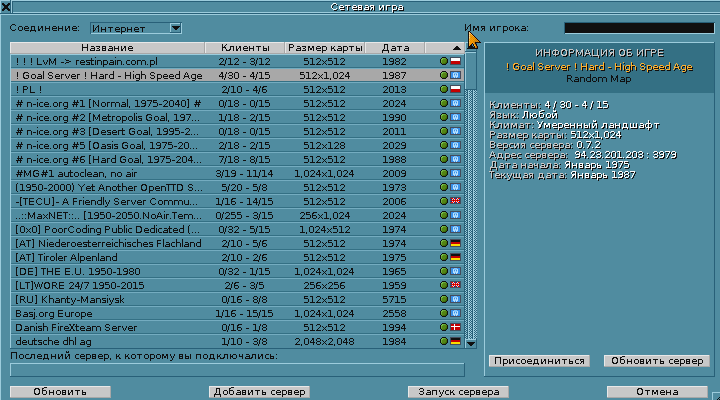Select '#MG#1 autoclean, no air' server

(x=237, y=173)
